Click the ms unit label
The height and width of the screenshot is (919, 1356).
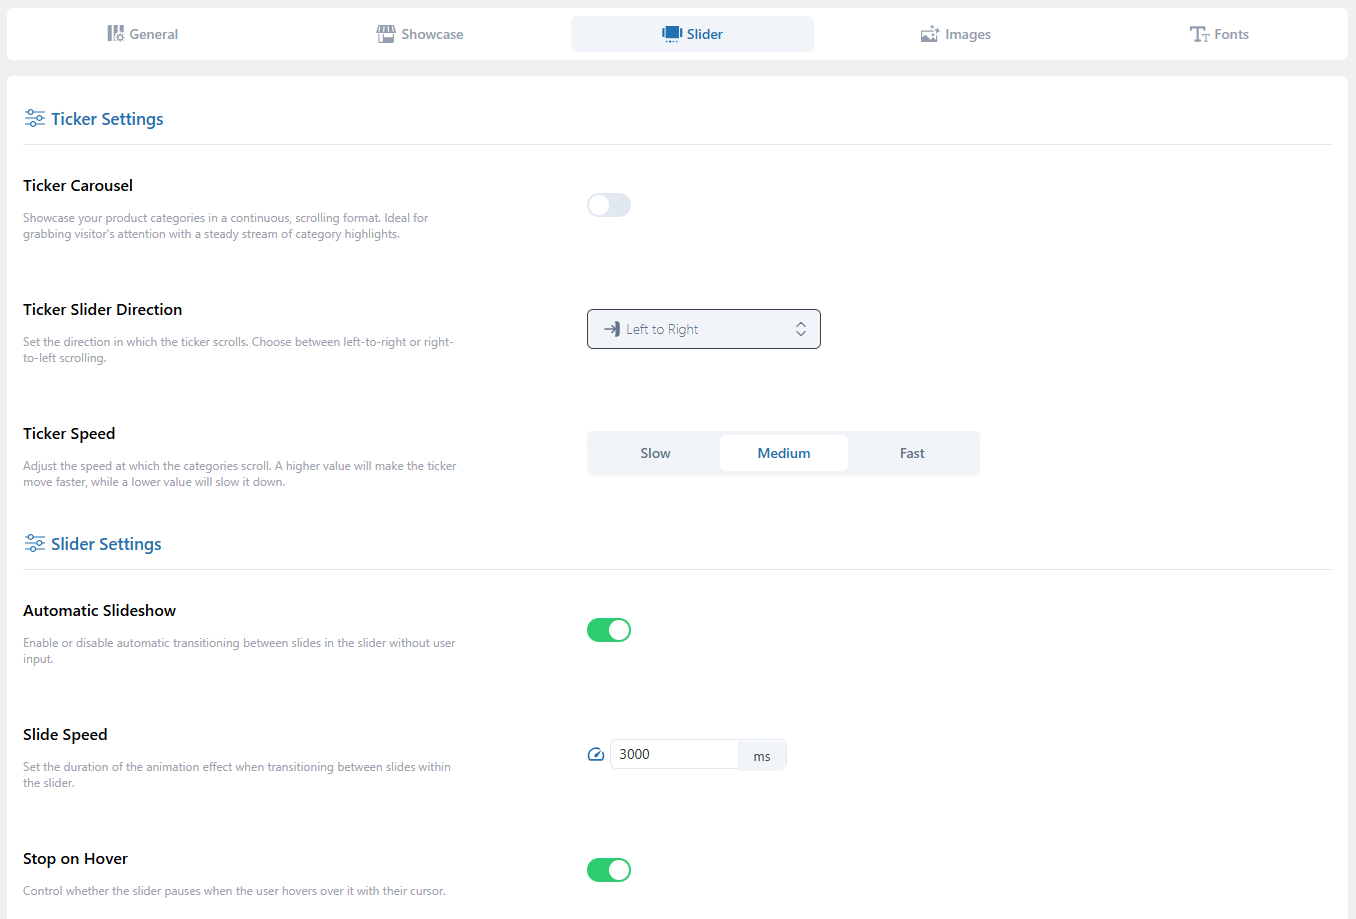pos(762,755)
